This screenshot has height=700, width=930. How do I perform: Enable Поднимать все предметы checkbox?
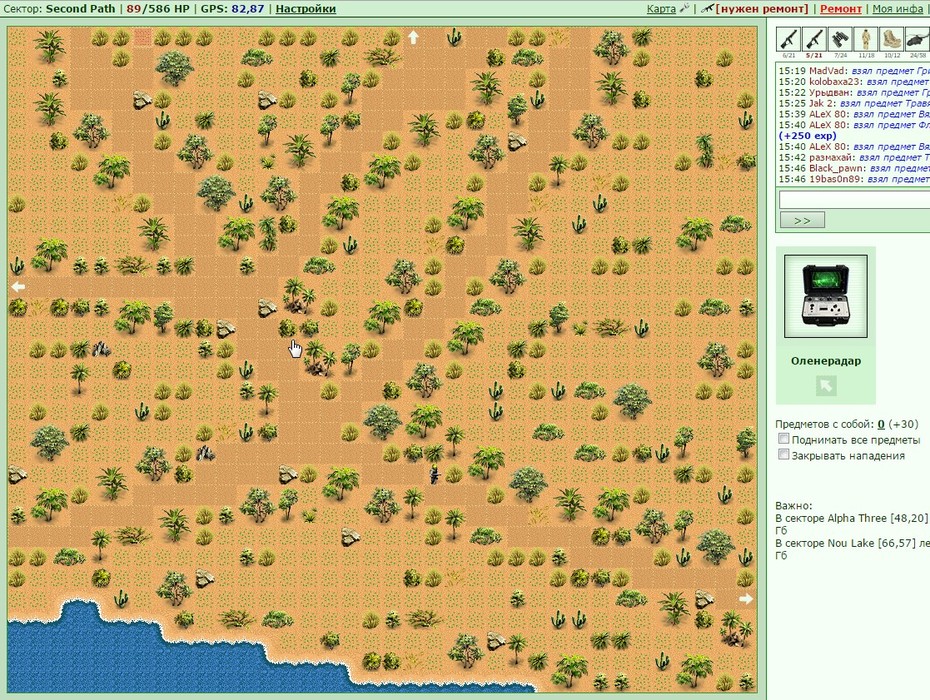[784, 439]
